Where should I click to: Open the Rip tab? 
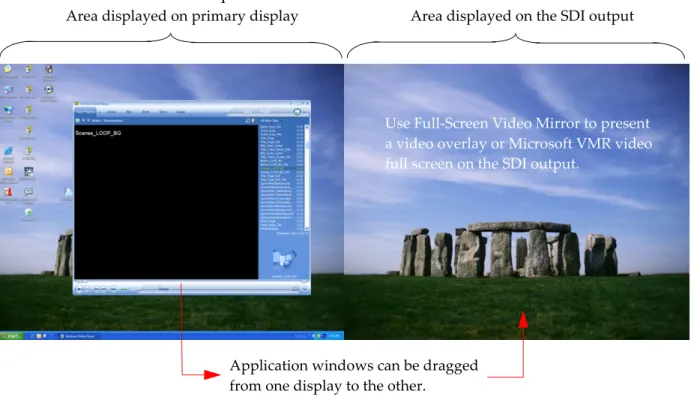click(128, 112)
